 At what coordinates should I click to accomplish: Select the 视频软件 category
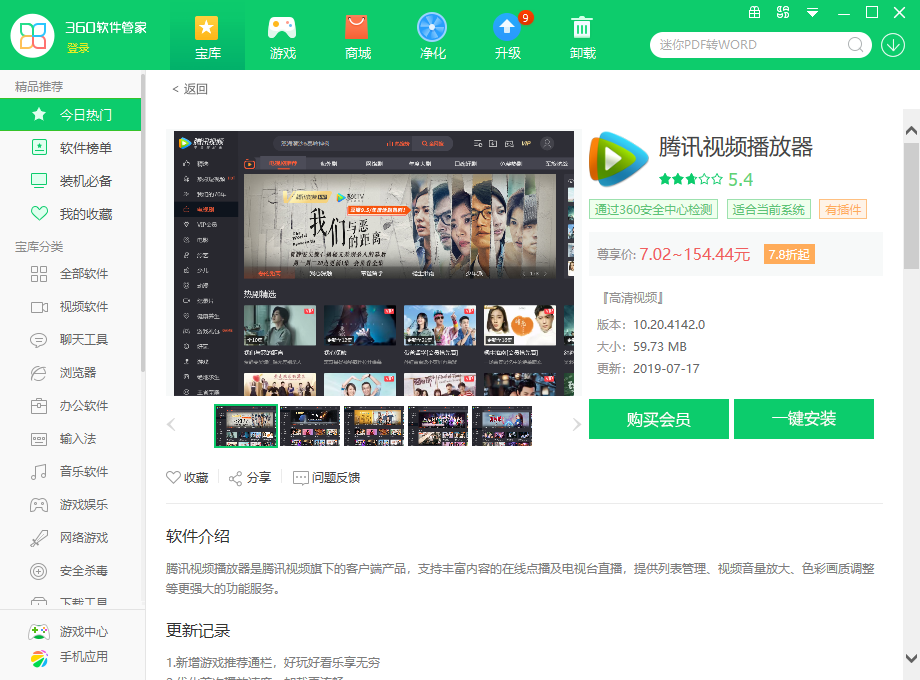[70, 306]
